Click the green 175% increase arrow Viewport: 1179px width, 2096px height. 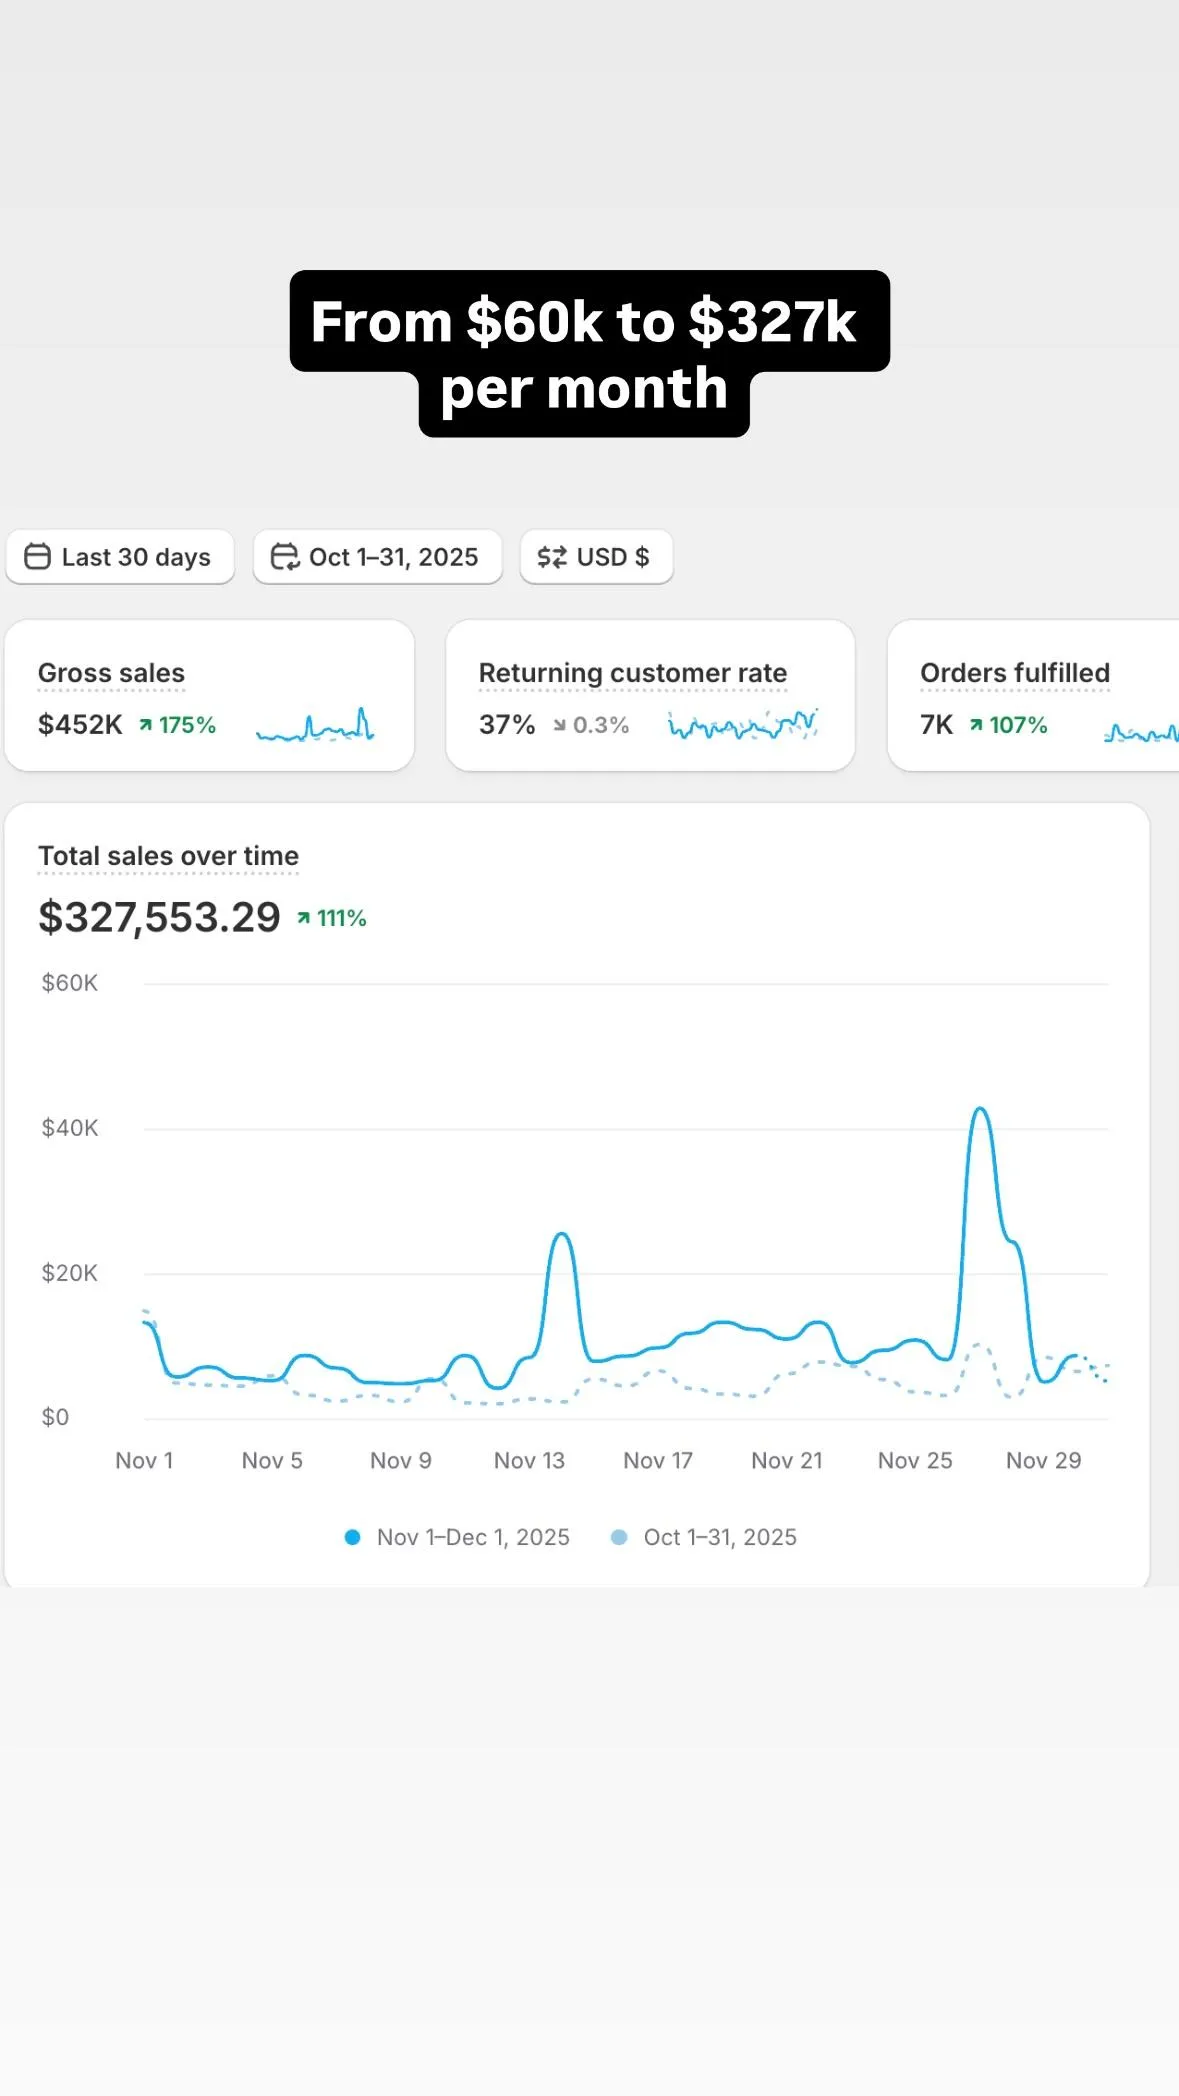tap(146, 725)
